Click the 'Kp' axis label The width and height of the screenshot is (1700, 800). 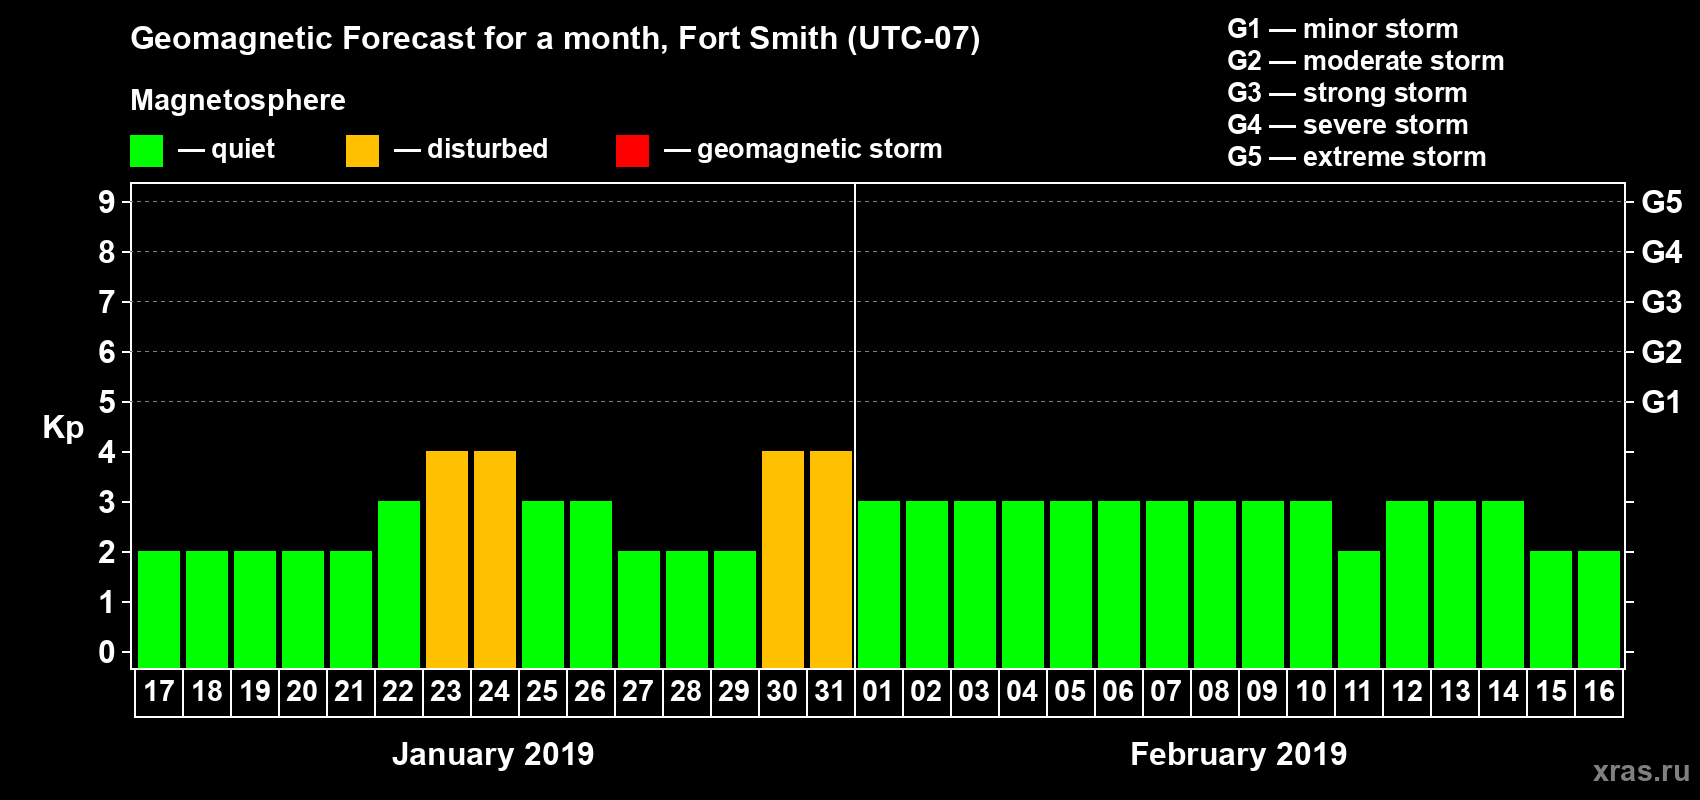point(63,428)
